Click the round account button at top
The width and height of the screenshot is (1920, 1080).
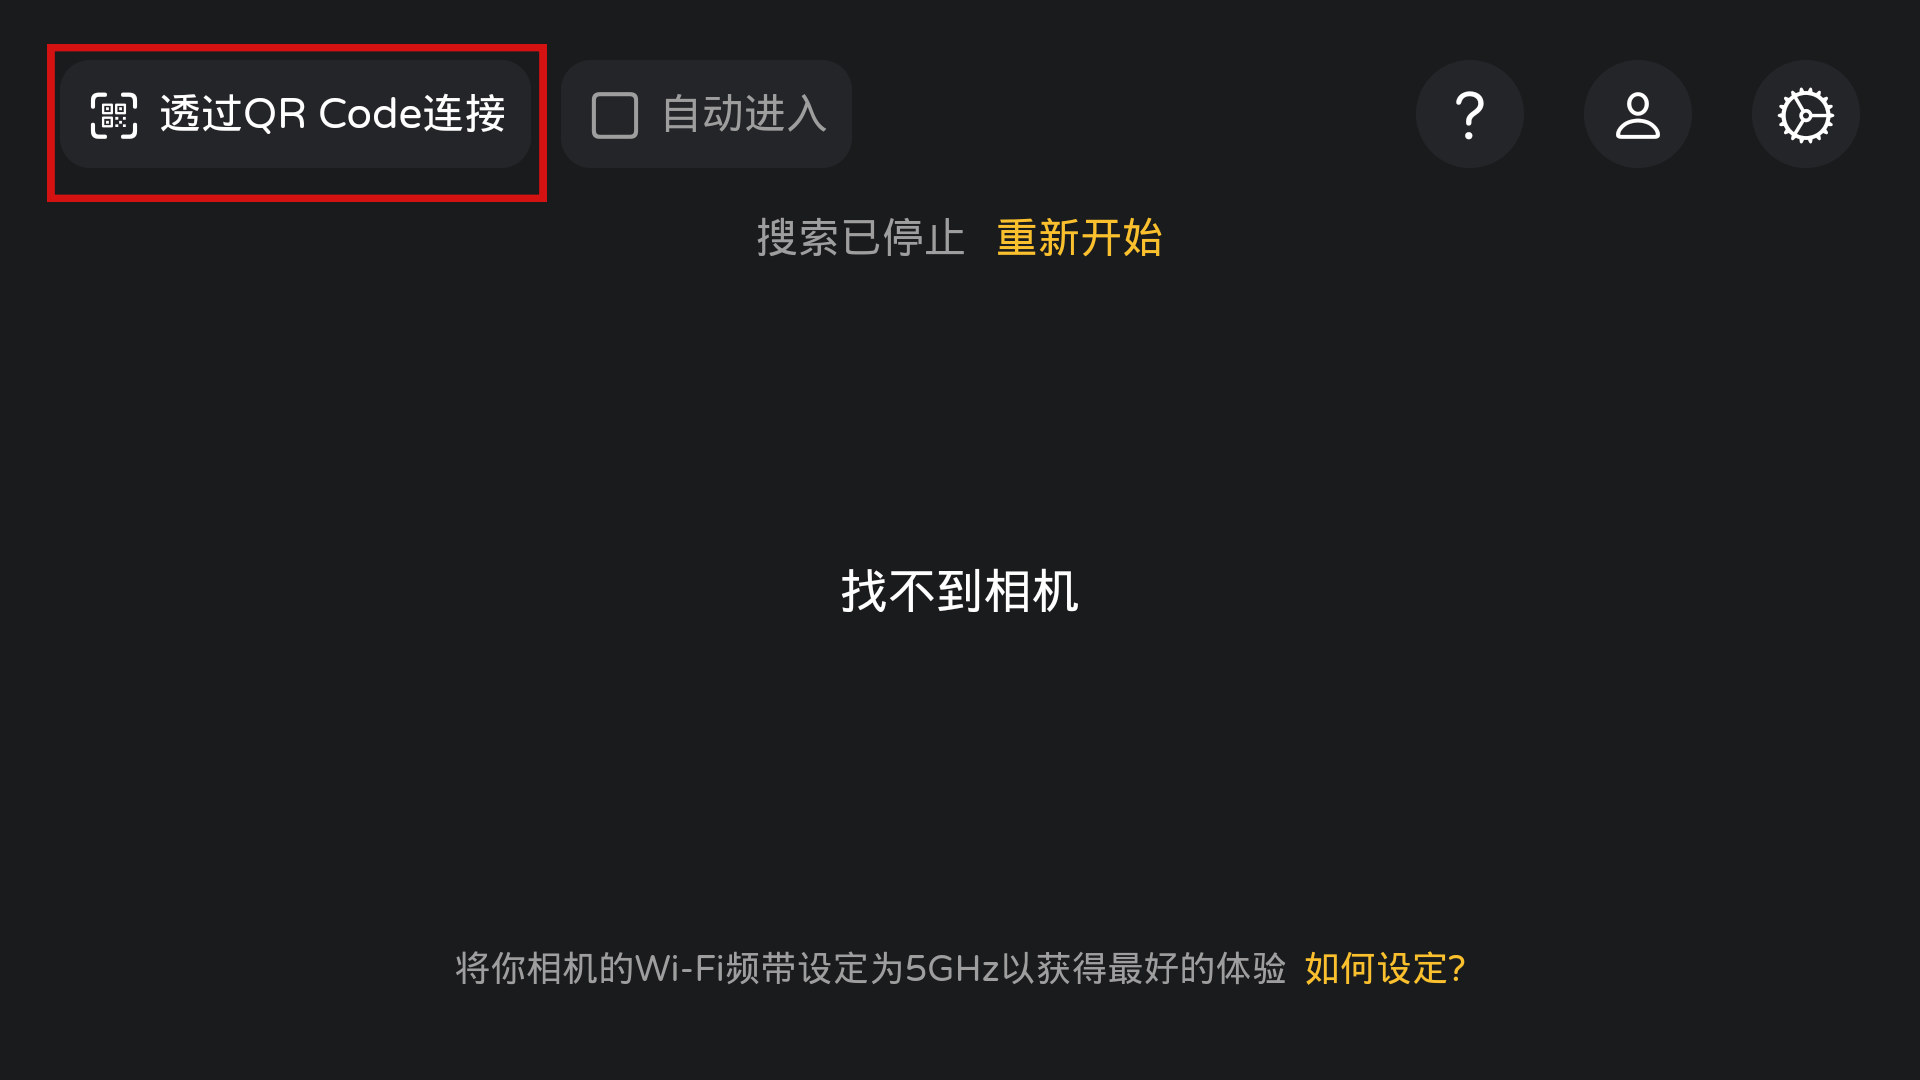pos(1638,114)
